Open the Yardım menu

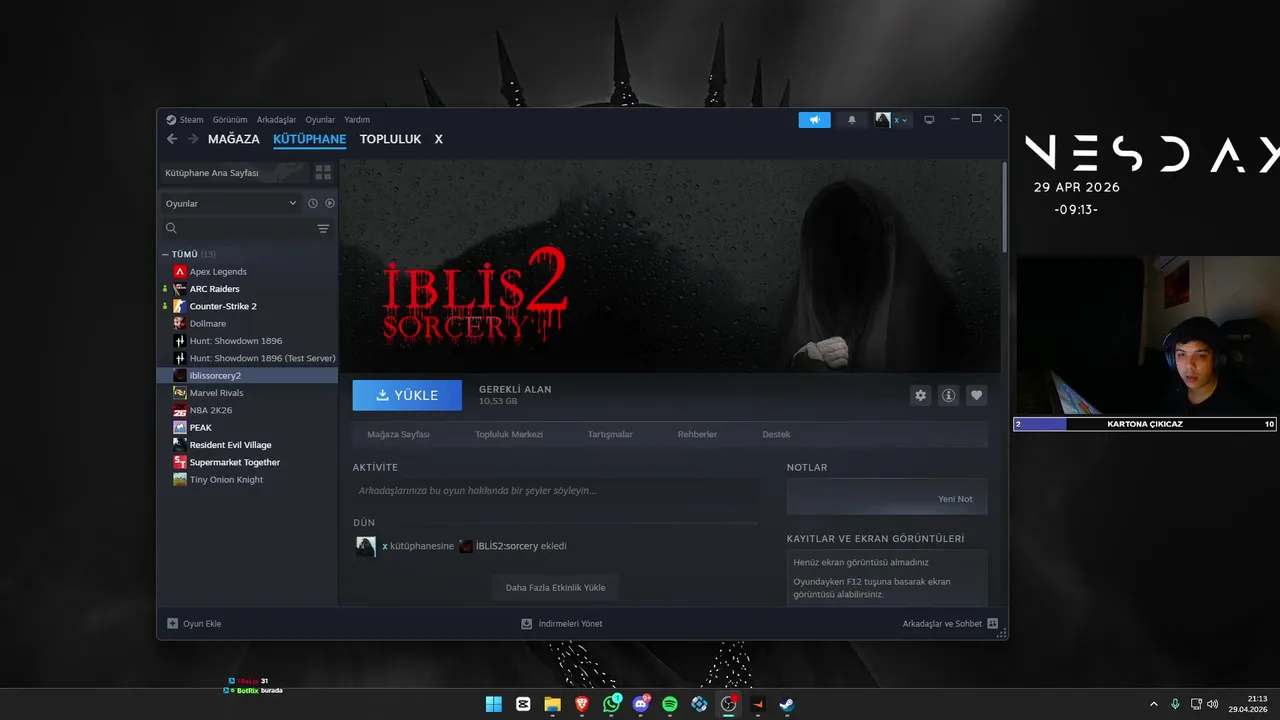(x=357, y=119)
